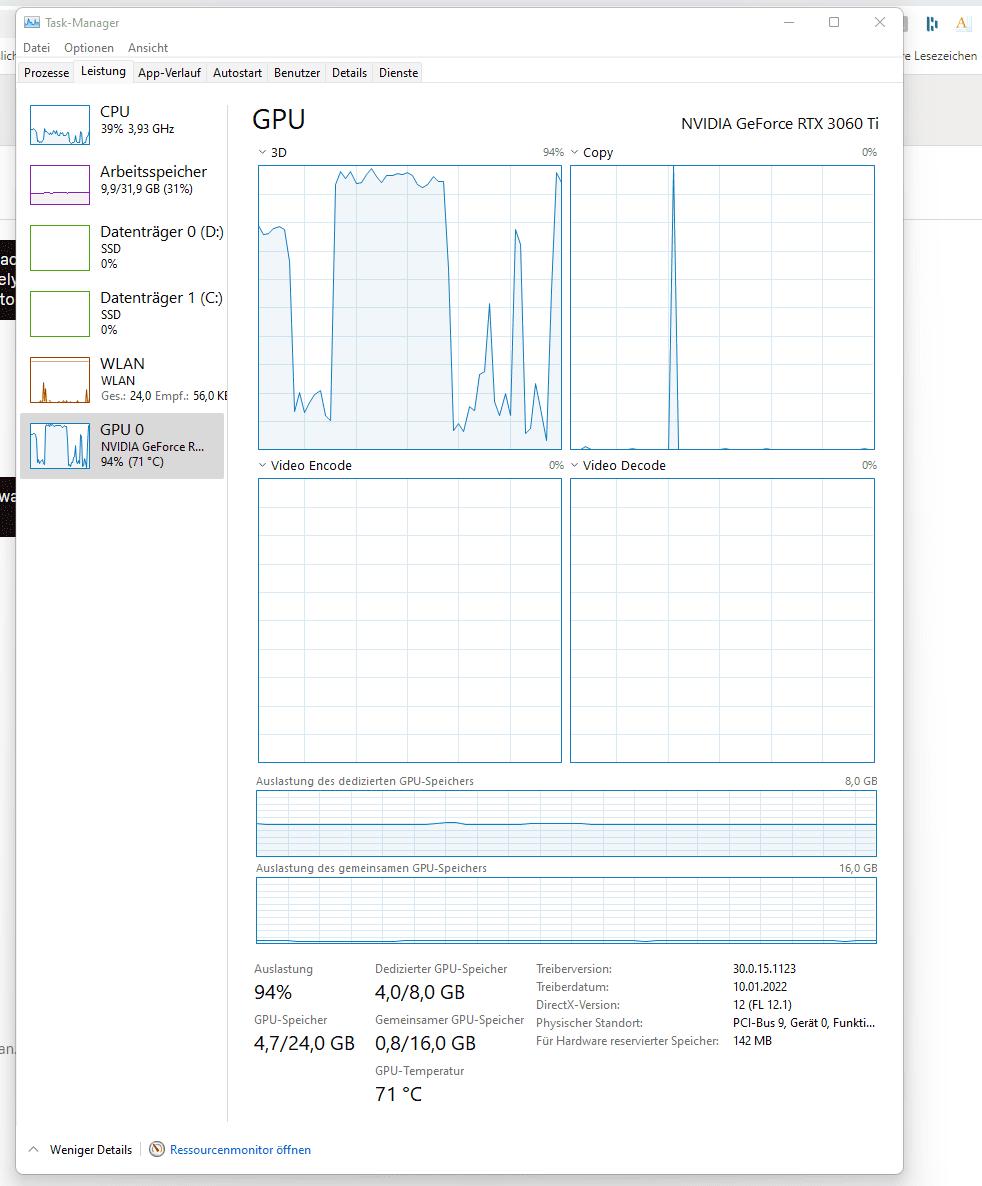Switch to the Benutzer tab

click(297, 73)
